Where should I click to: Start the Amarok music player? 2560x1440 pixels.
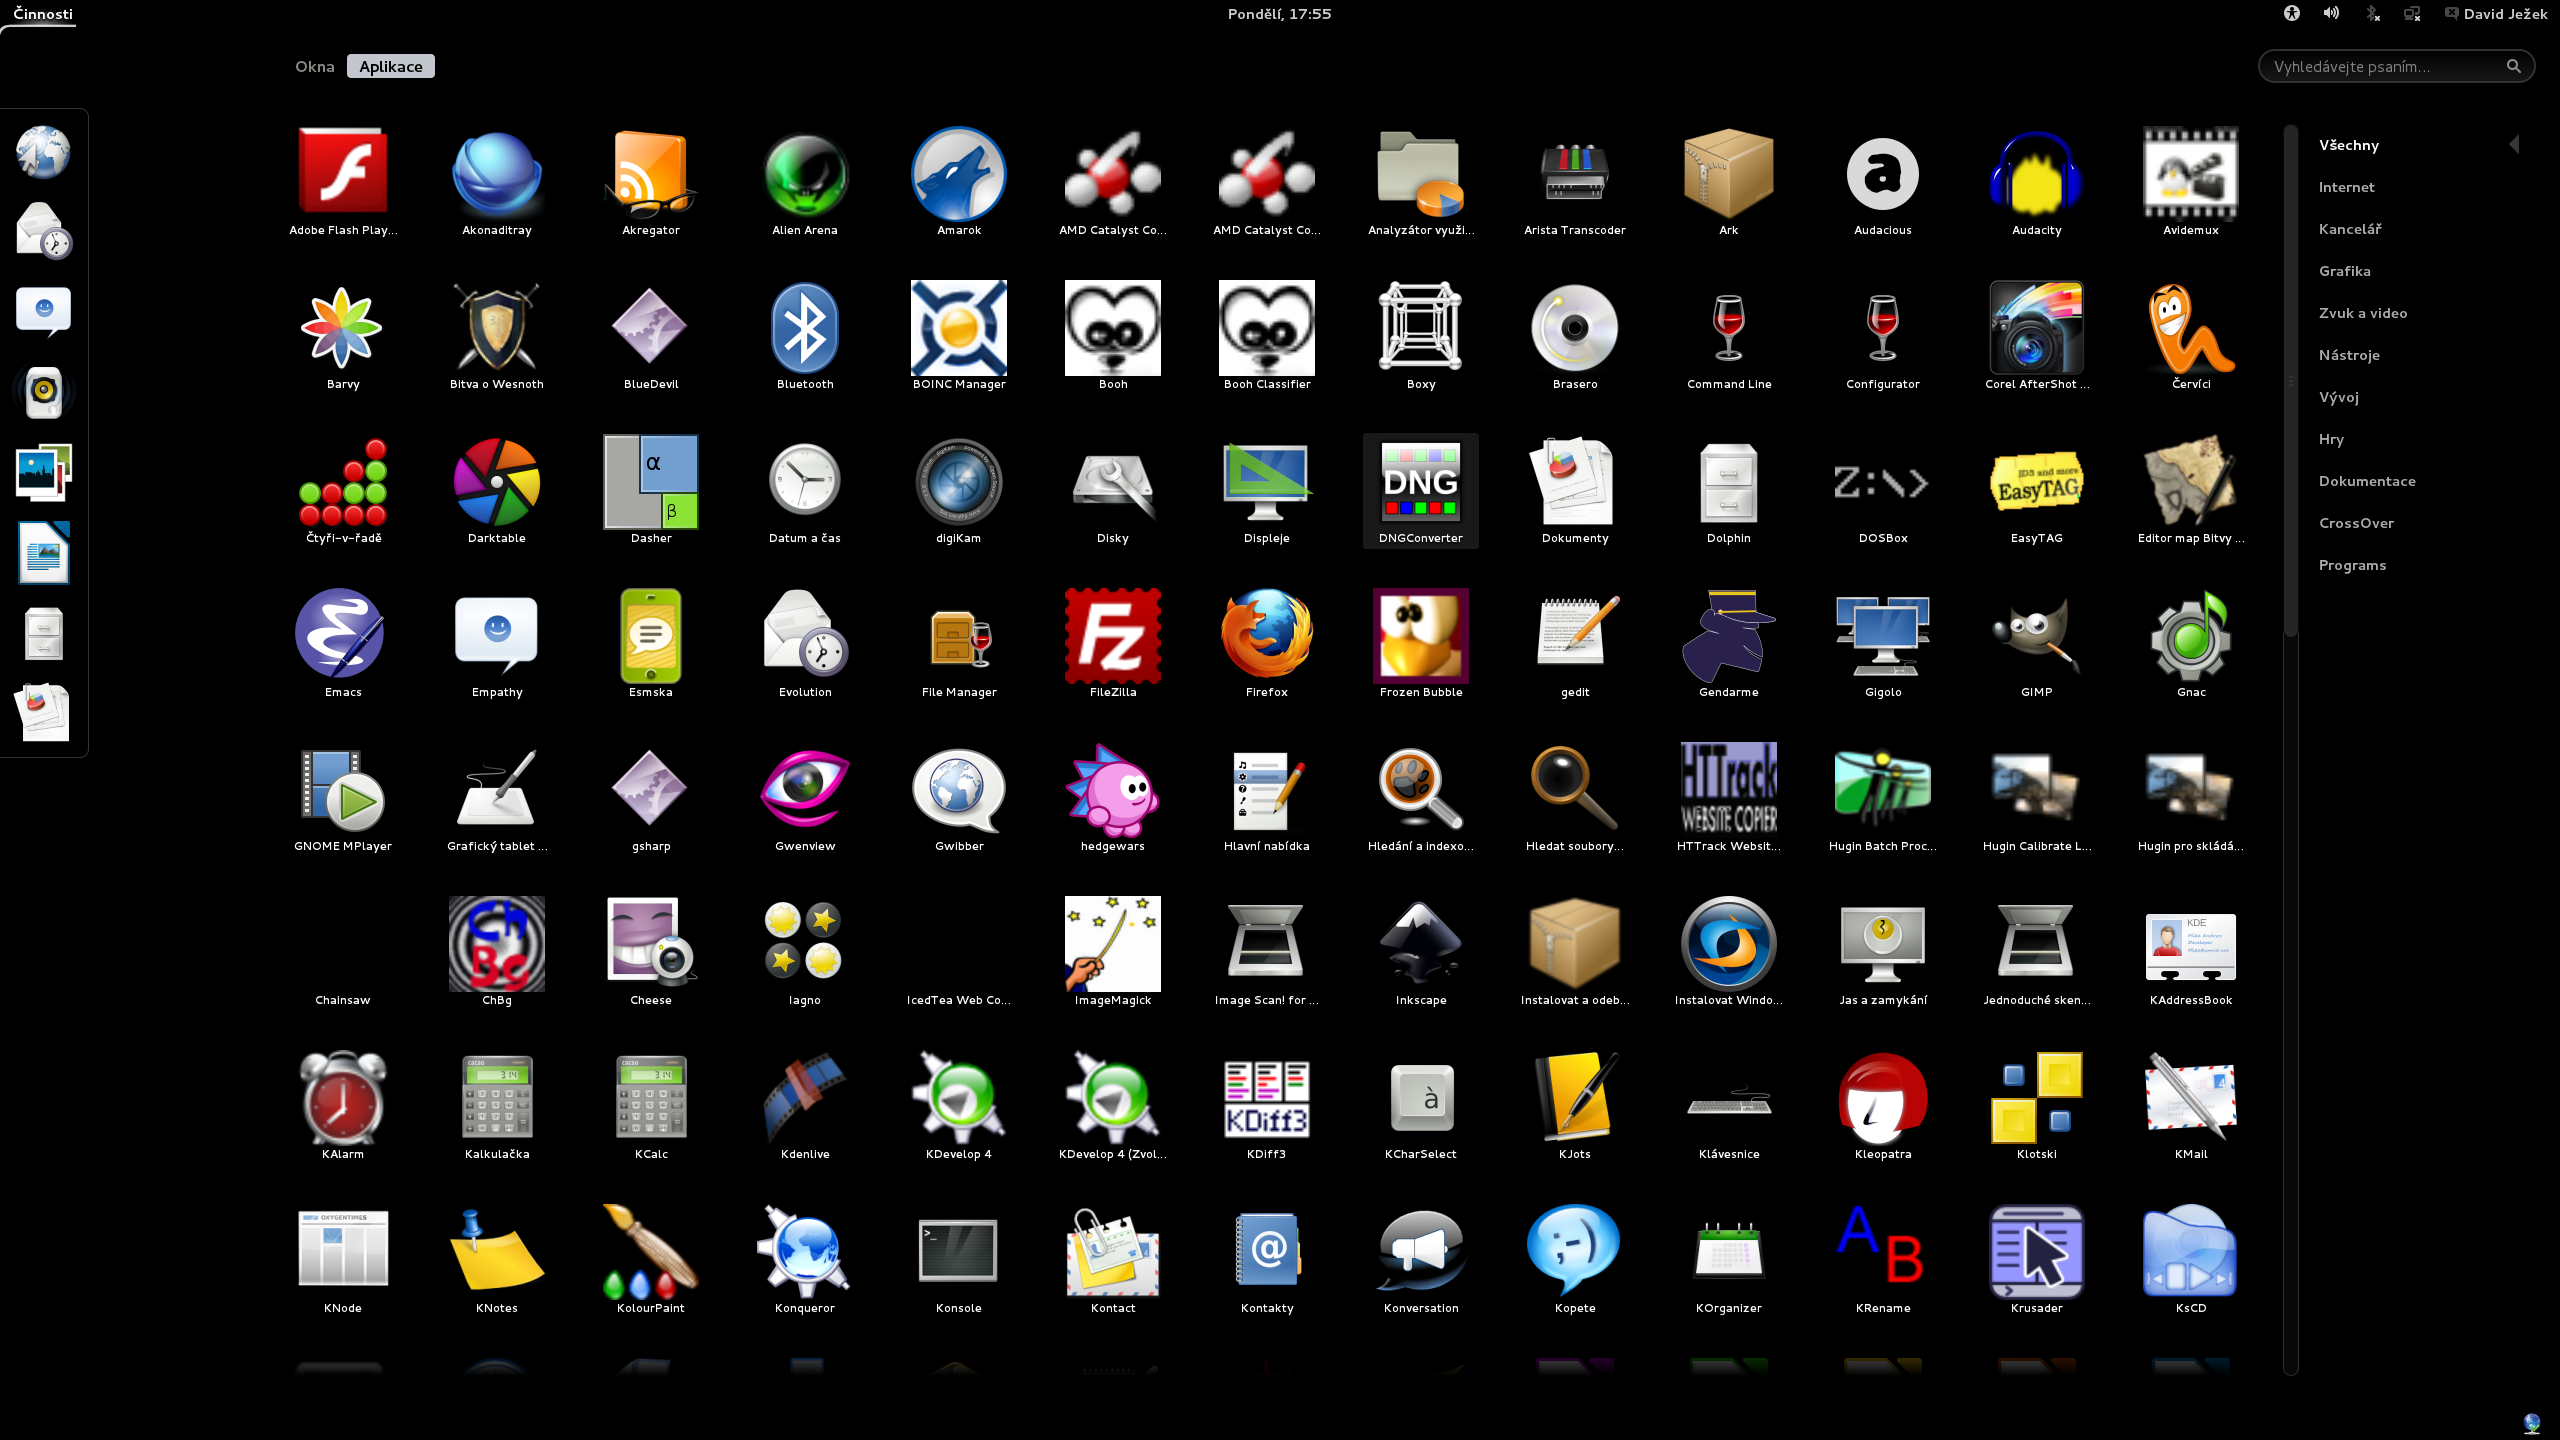(x=959, y=182)
